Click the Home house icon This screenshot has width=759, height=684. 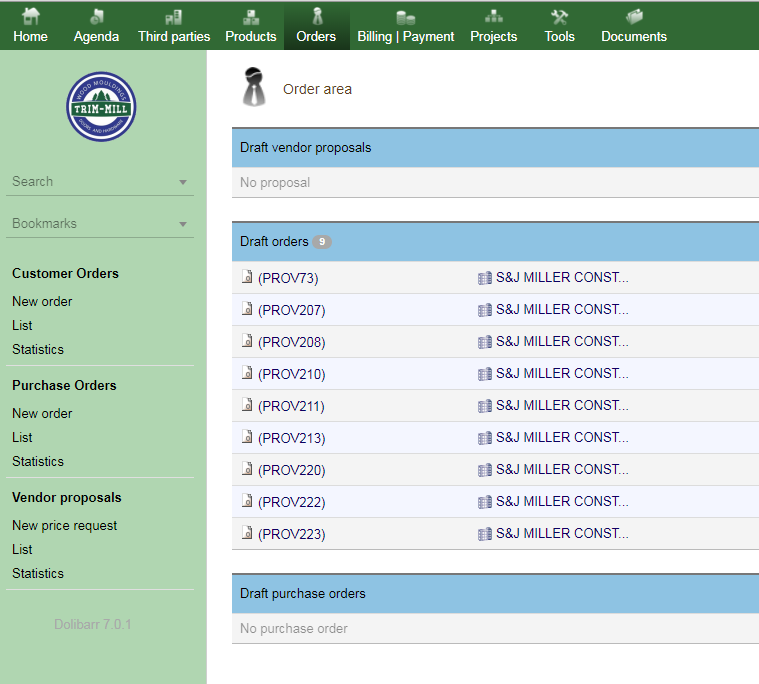click(x=30, y=16)
